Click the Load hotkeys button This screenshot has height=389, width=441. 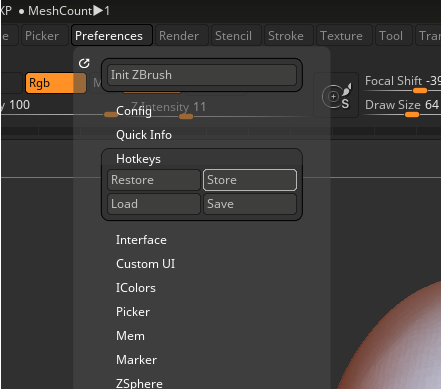pos(154,204)
